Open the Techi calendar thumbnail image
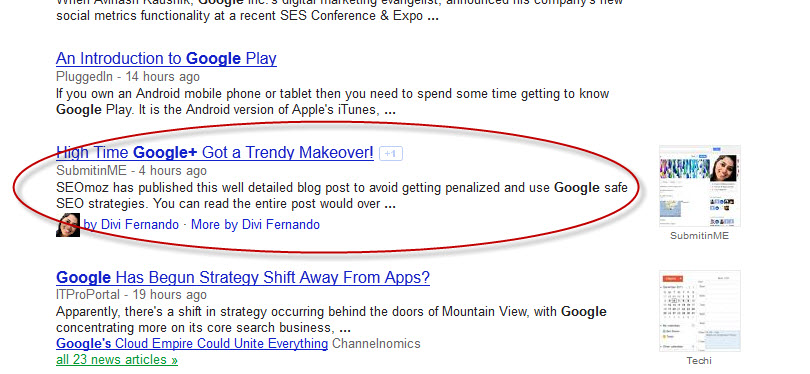810x374 pixels. click(x=699, y=311)
